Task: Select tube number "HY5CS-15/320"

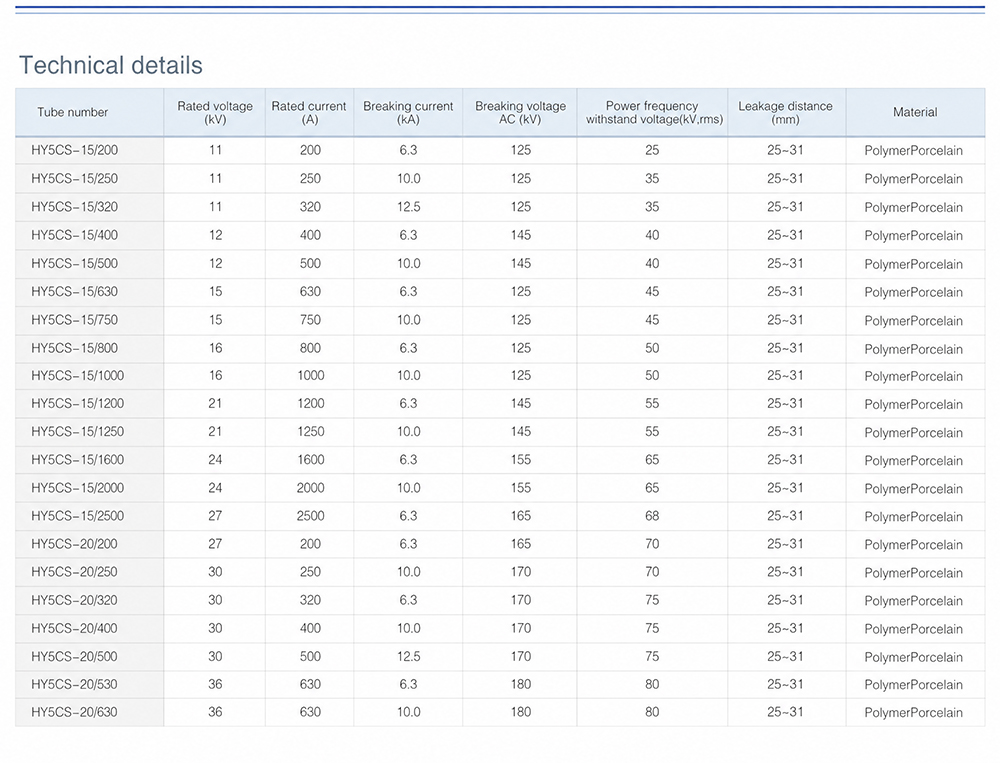Action: click(x=75, y=207)
